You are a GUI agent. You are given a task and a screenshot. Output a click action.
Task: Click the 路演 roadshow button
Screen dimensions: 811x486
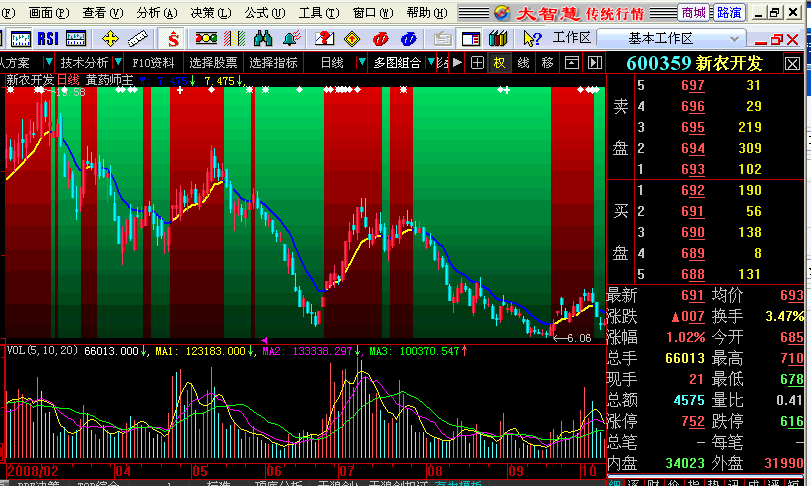(x=729, y=12)
